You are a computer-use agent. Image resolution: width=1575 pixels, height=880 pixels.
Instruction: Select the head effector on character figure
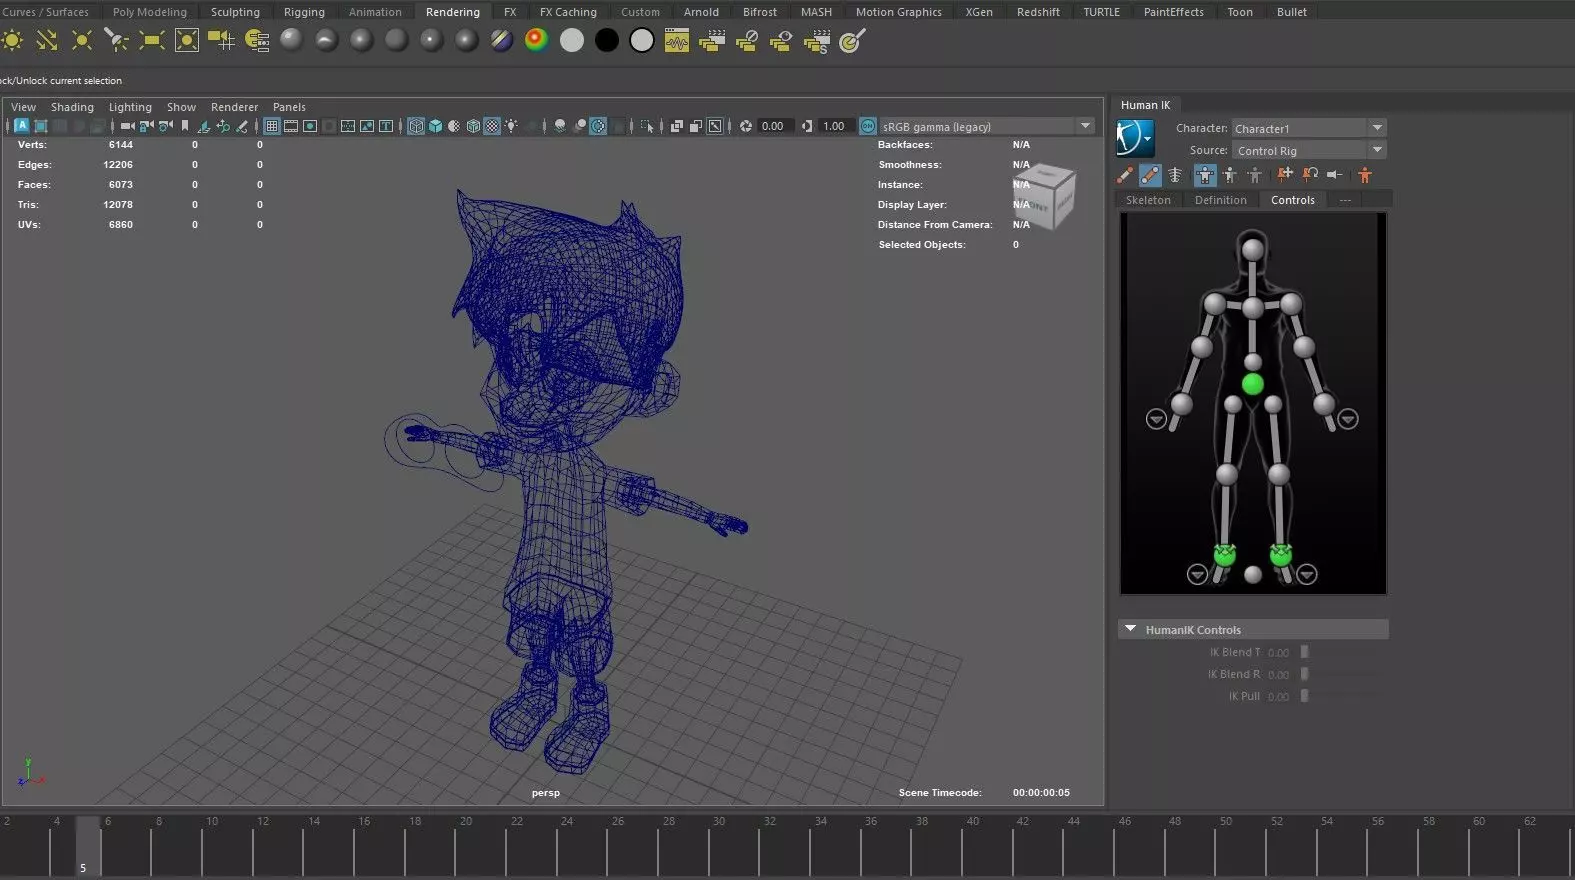tap(1252, 249)
